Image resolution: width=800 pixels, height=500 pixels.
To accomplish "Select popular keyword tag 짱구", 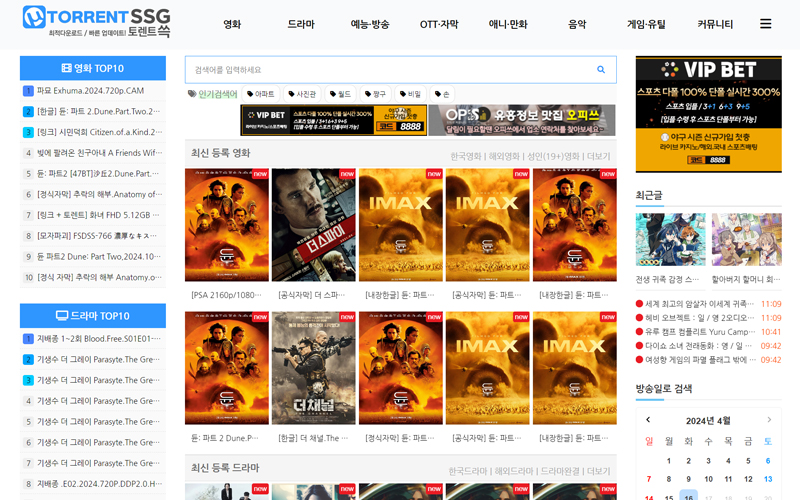I will (376, 94).
